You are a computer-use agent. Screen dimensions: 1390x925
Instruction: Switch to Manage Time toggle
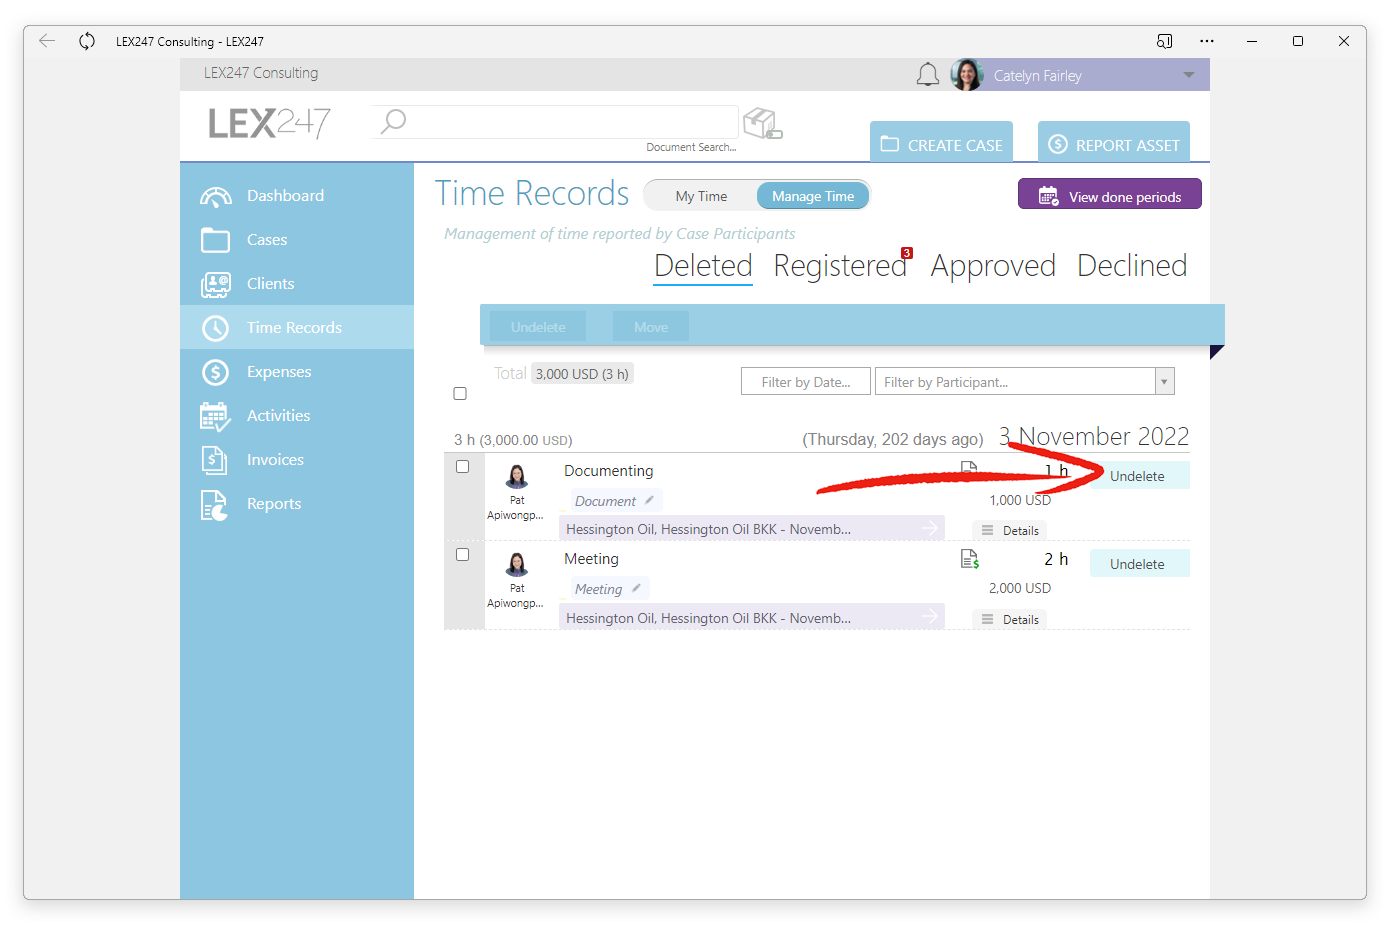813,196
